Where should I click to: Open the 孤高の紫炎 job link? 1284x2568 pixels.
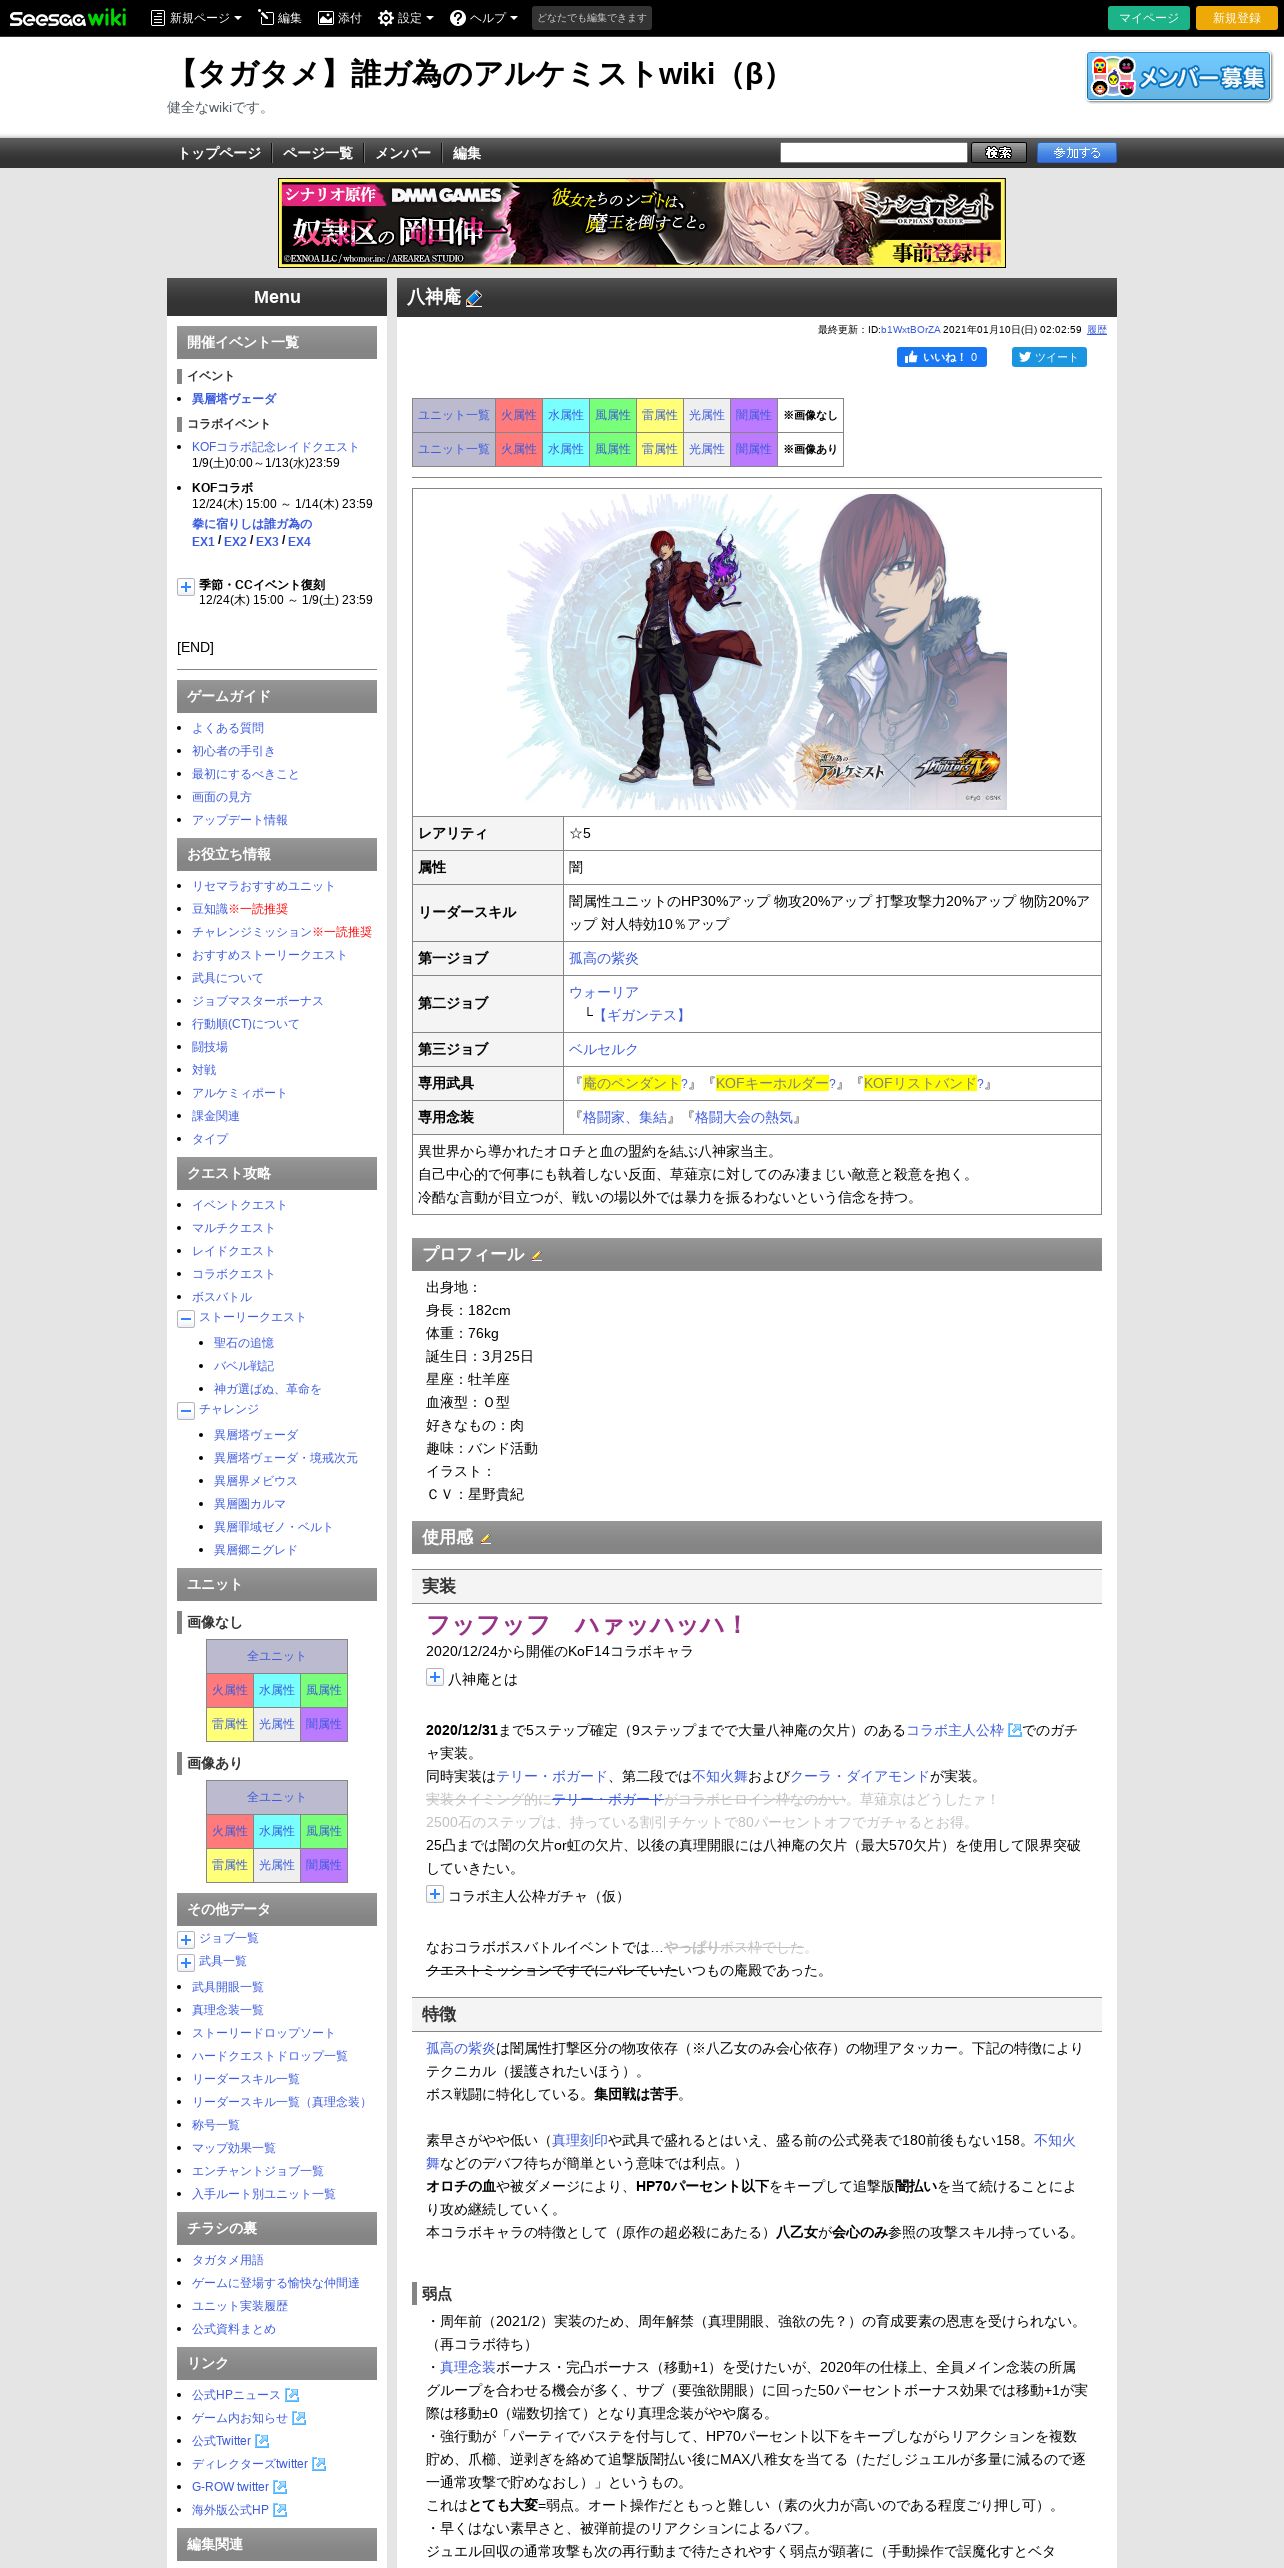click(603, 958)
